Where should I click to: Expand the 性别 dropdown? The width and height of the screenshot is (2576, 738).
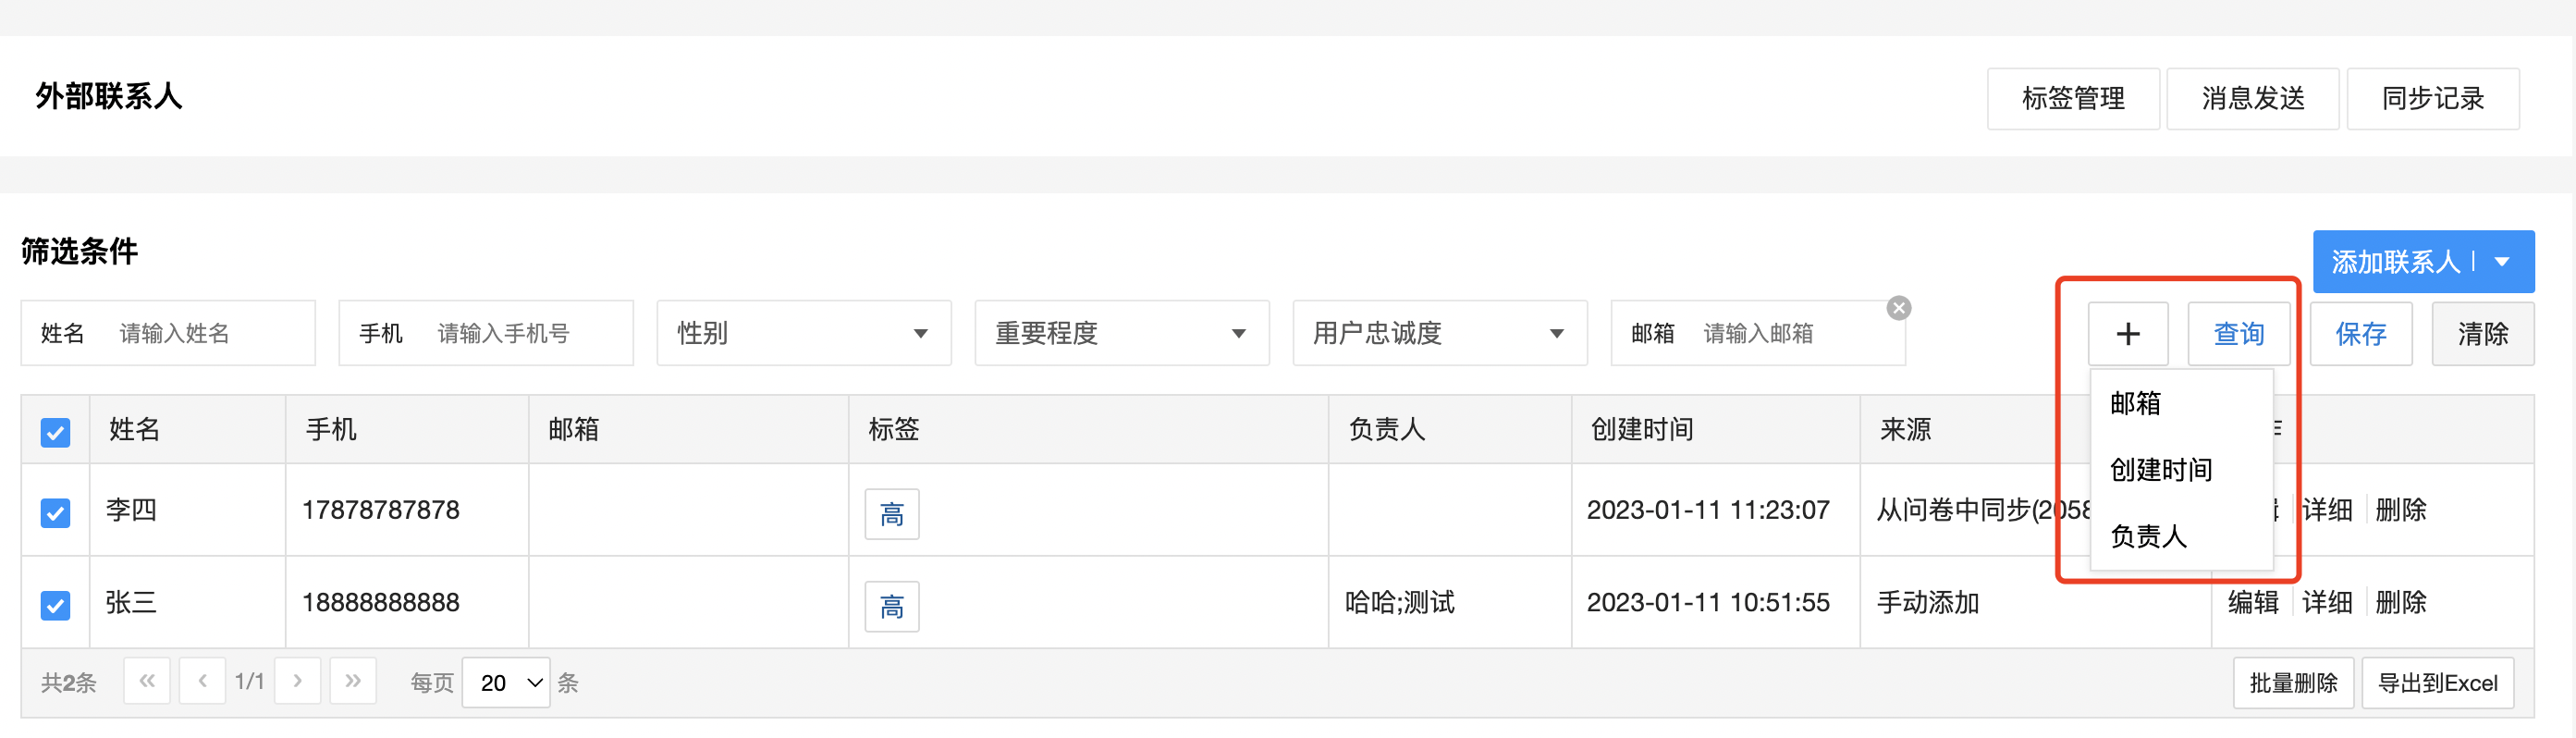804,333
